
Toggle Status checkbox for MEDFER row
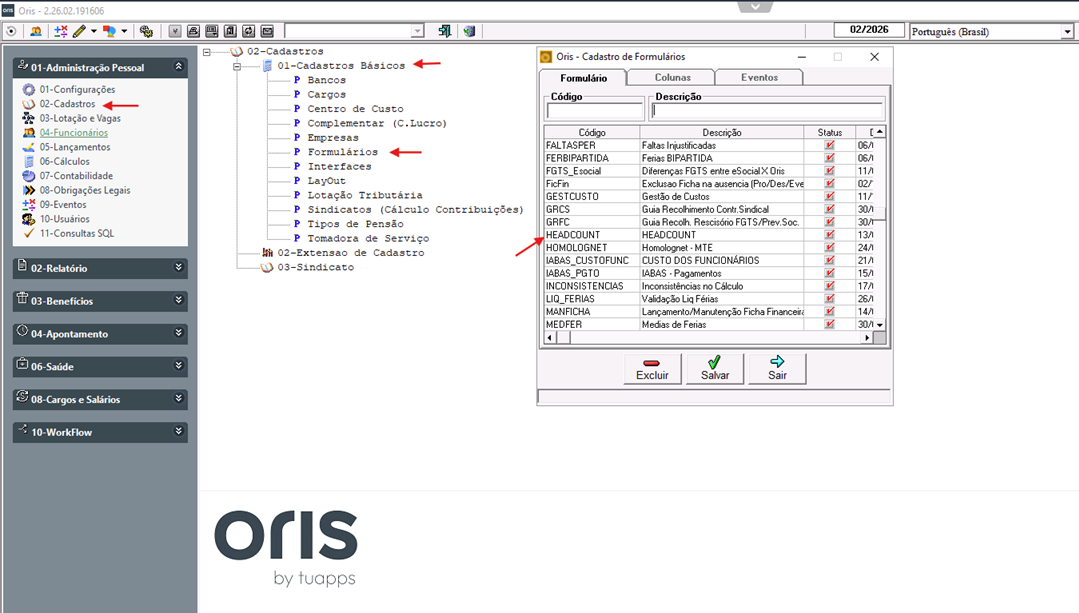[x=829, y=324]
